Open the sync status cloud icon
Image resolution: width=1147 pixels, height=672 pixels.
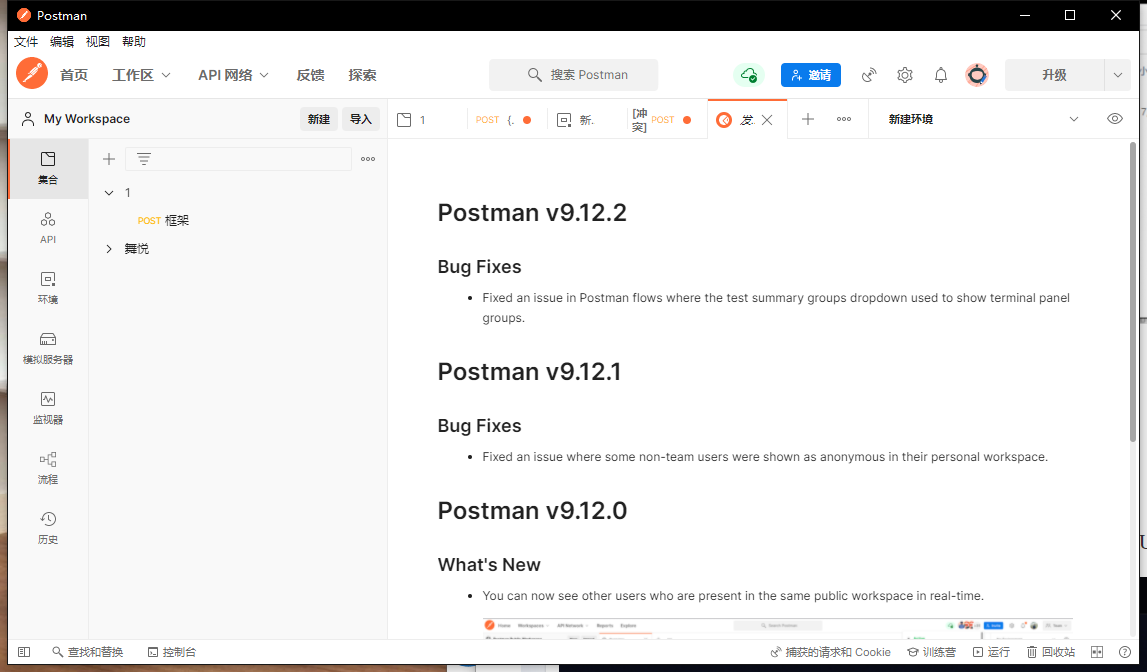pyautogui.click(x=748, y=75)
